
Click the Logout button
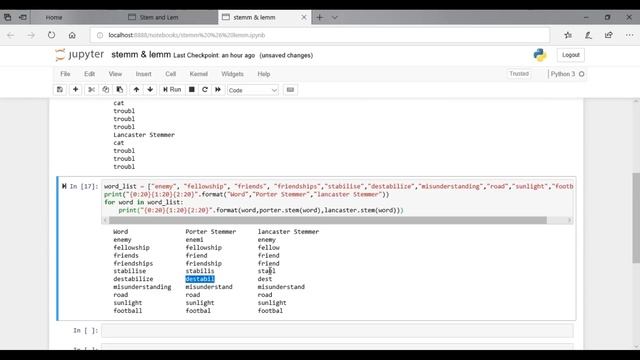point(570,55)
